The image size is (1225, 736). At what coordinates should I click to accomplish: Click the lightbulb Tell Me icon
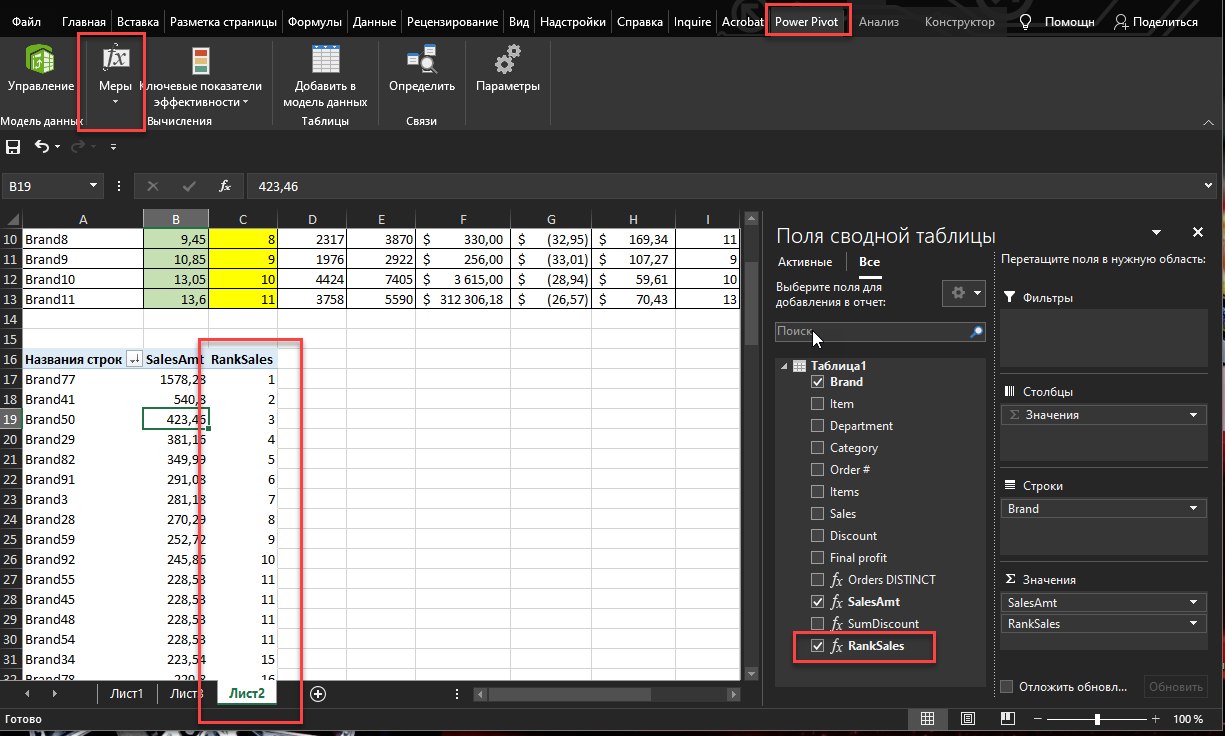point(1025,21)
